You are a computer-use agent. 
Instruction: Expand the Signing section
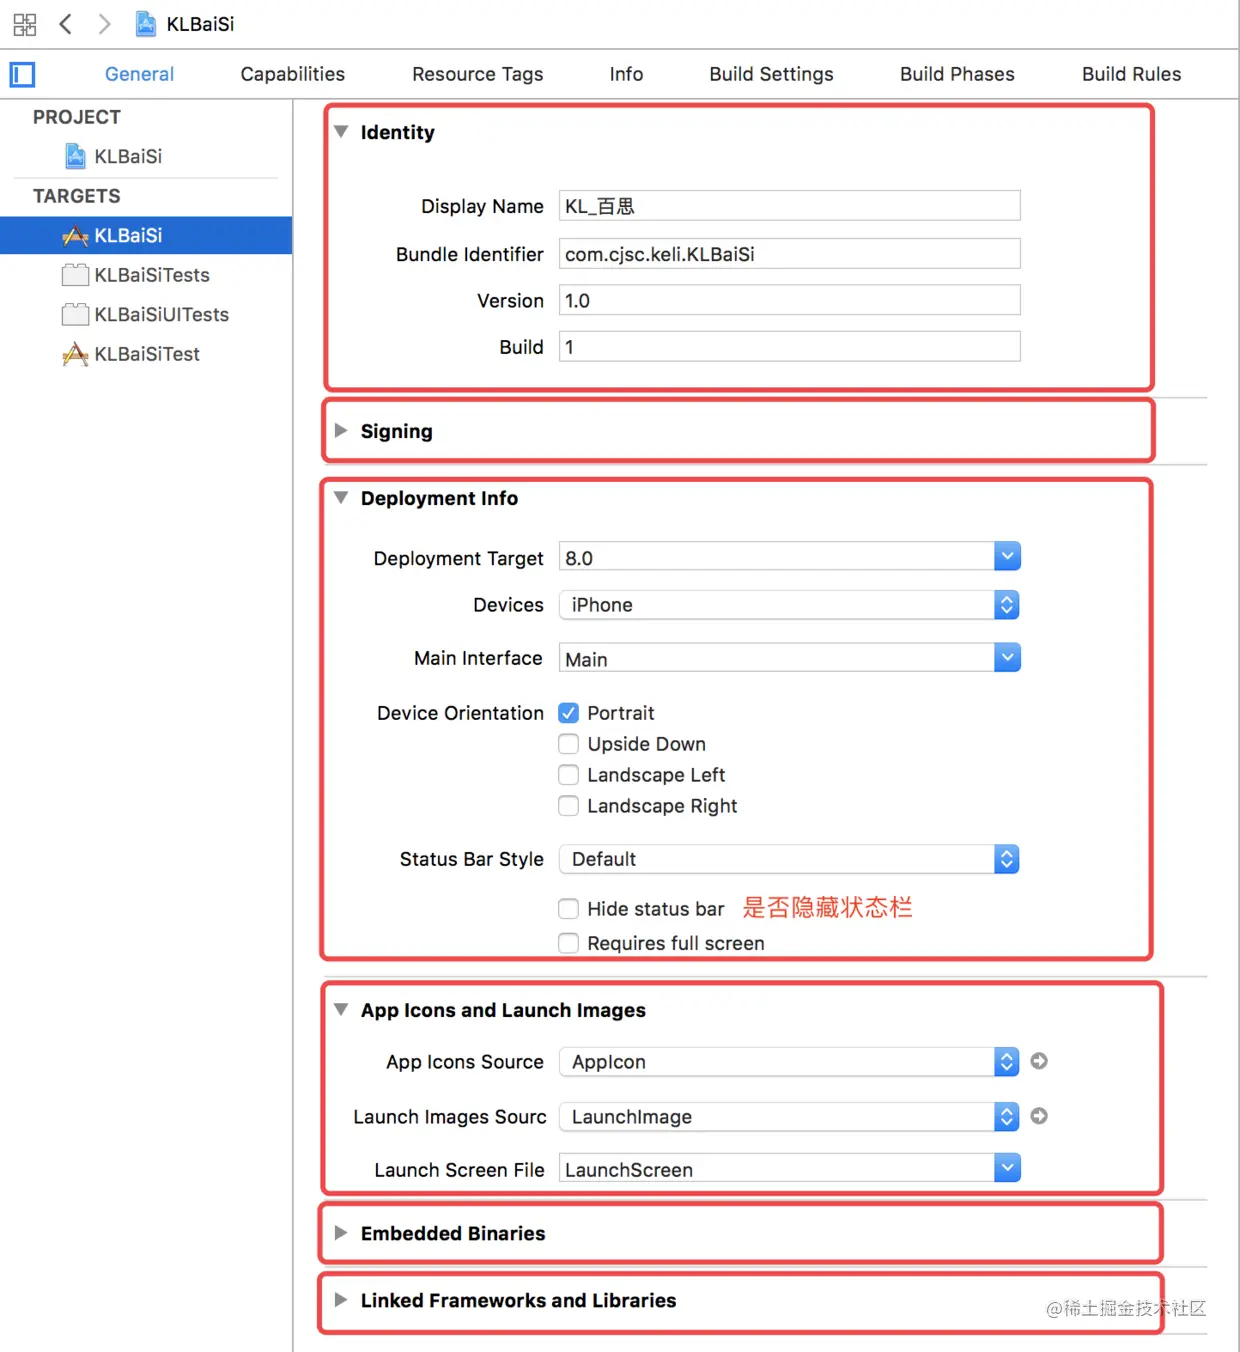click(x=342, y=431)
